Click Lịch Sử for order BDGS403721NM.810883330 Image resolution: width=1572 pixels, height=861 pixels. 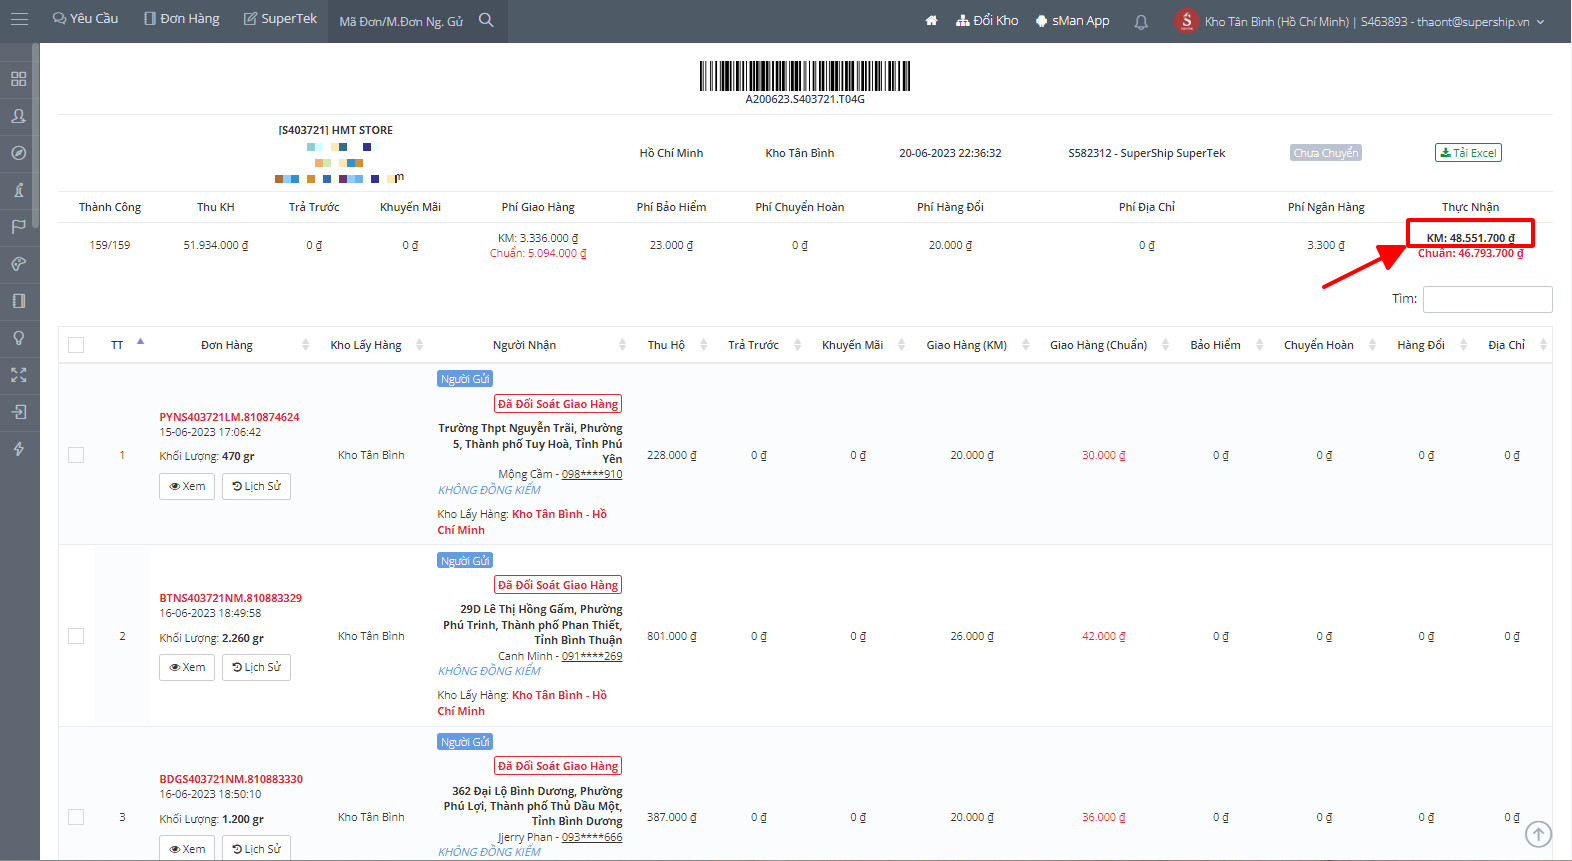click(x=256, y=848)
